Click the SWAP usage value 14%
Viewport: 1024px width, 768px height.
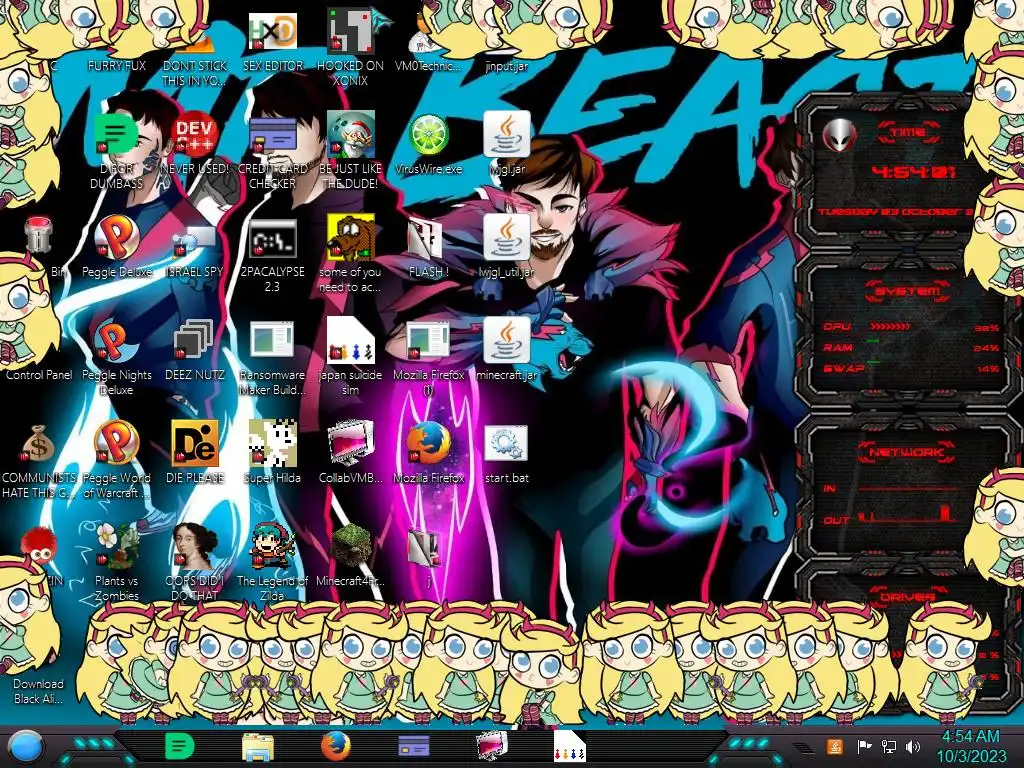(x=988, y=369)
